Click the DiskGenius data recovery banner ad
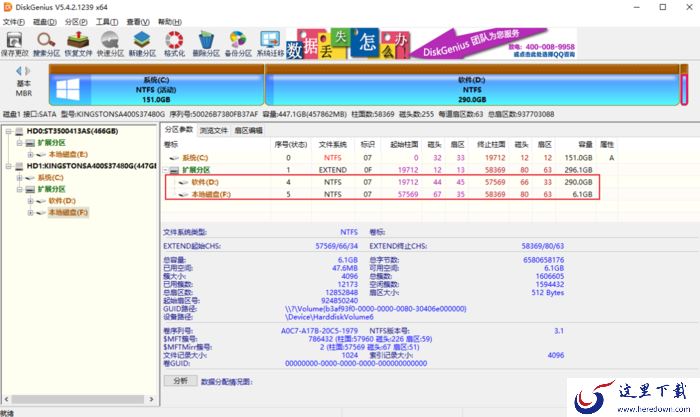This screenshot has width=700, height=417. pyautogui.click(x=431, y=44)
